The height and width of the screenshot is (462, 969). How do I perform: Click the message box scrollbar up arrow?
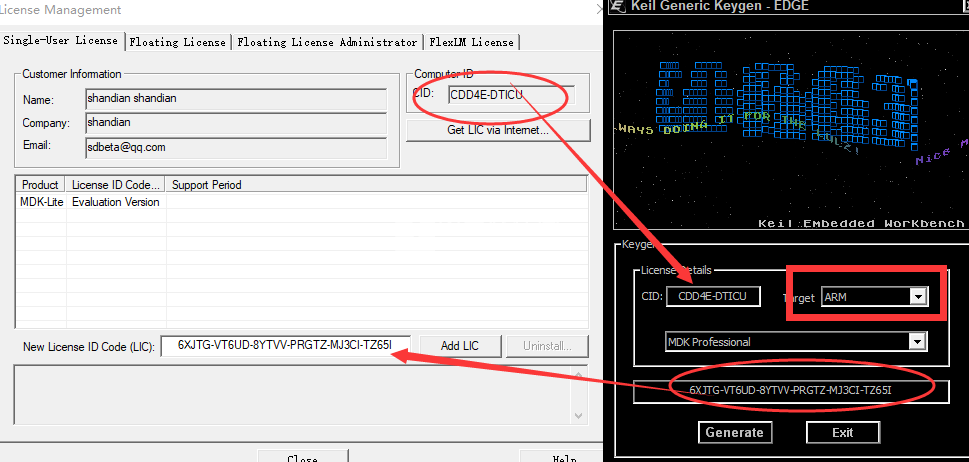(578, 375)
